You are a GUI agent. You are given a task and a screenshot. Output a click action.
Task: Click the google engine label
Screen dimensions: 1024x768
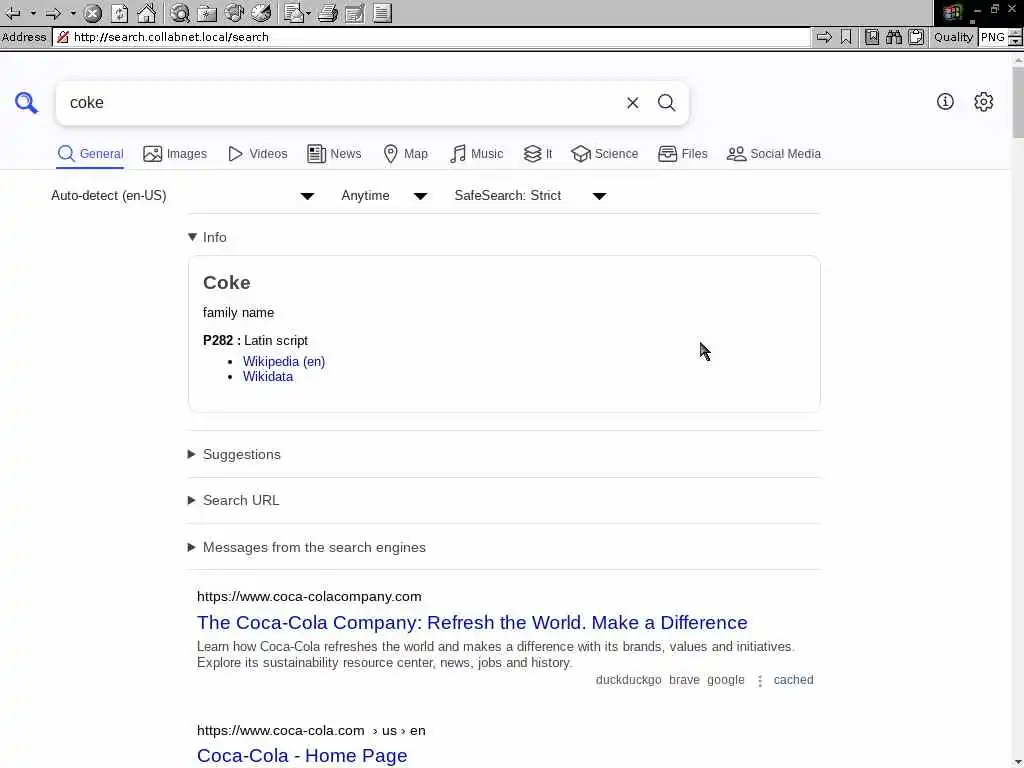point(726,680)
